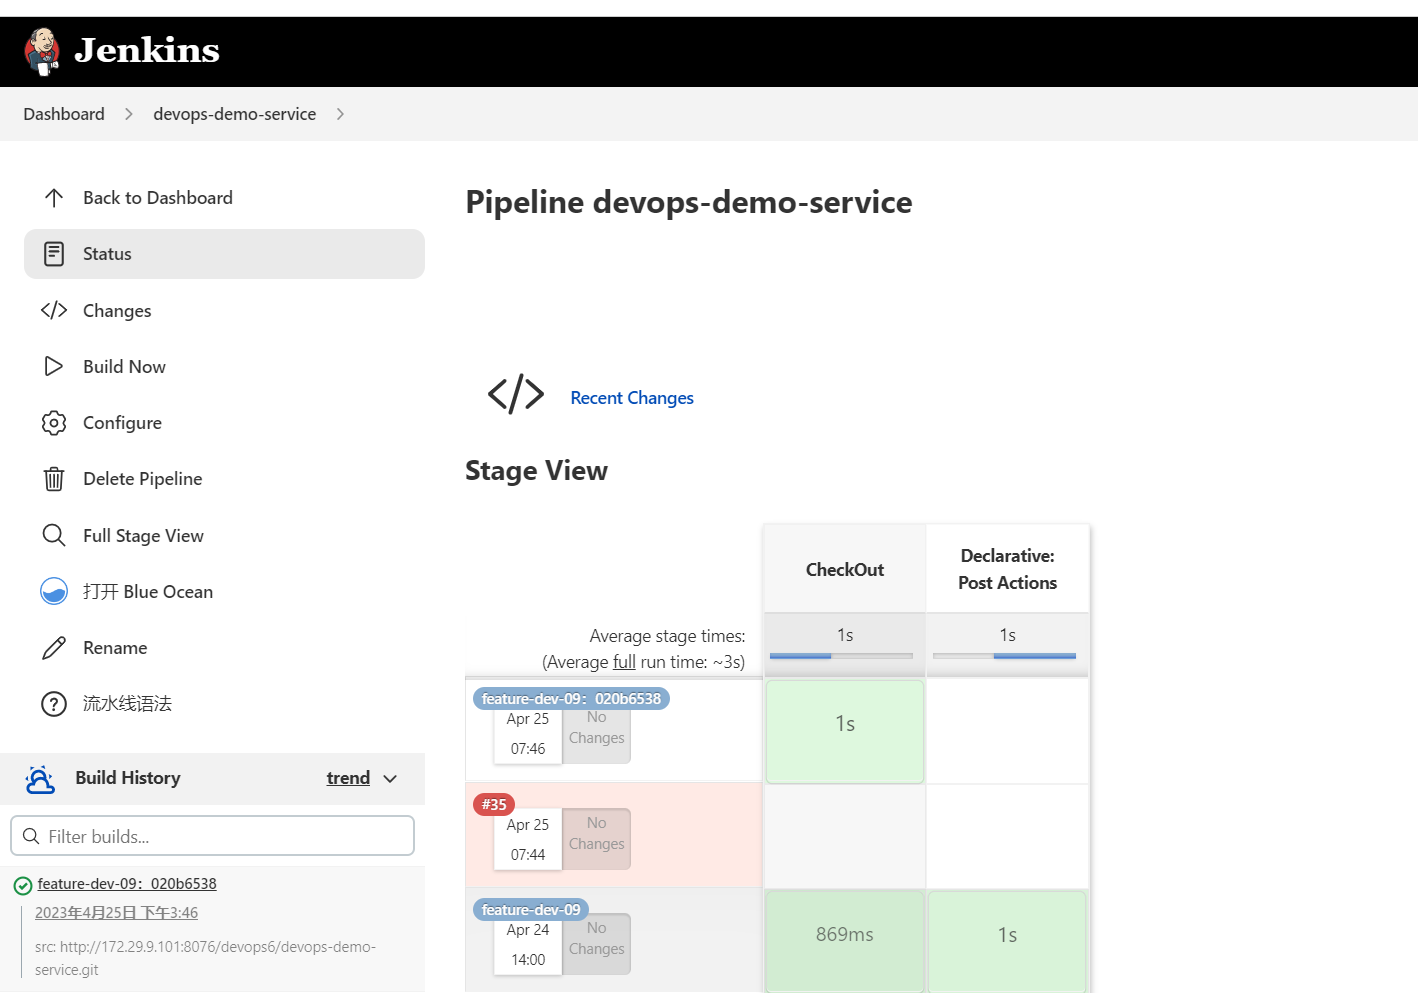Screen dimensions: 1418x993
Task: Open the Dashboard breadcrumb link
Action: pos(64,114)
